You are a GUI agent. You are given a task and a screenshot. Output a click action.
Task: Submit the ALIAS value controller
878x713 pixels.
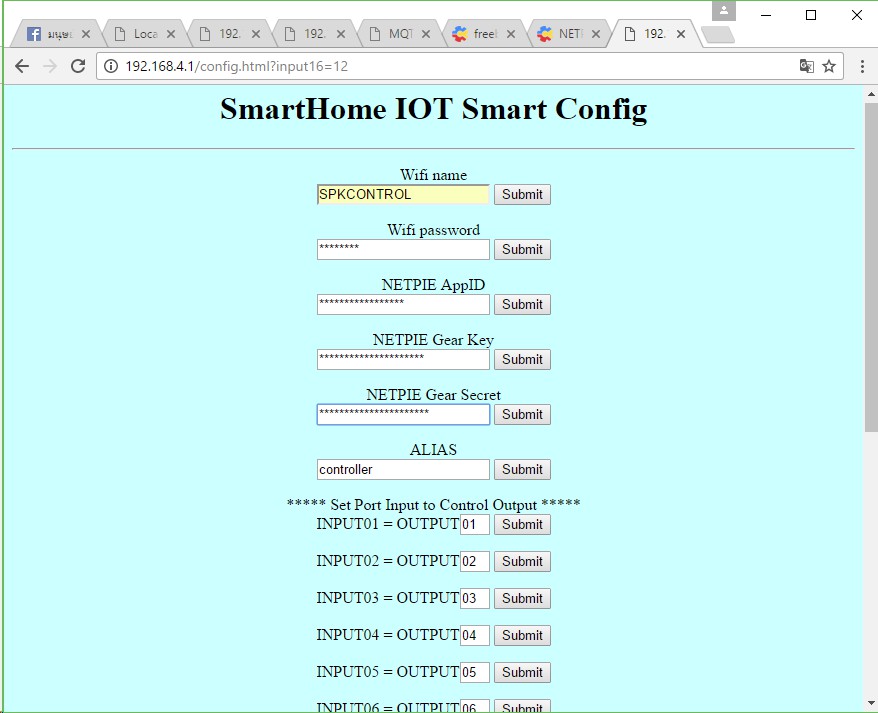521,469
